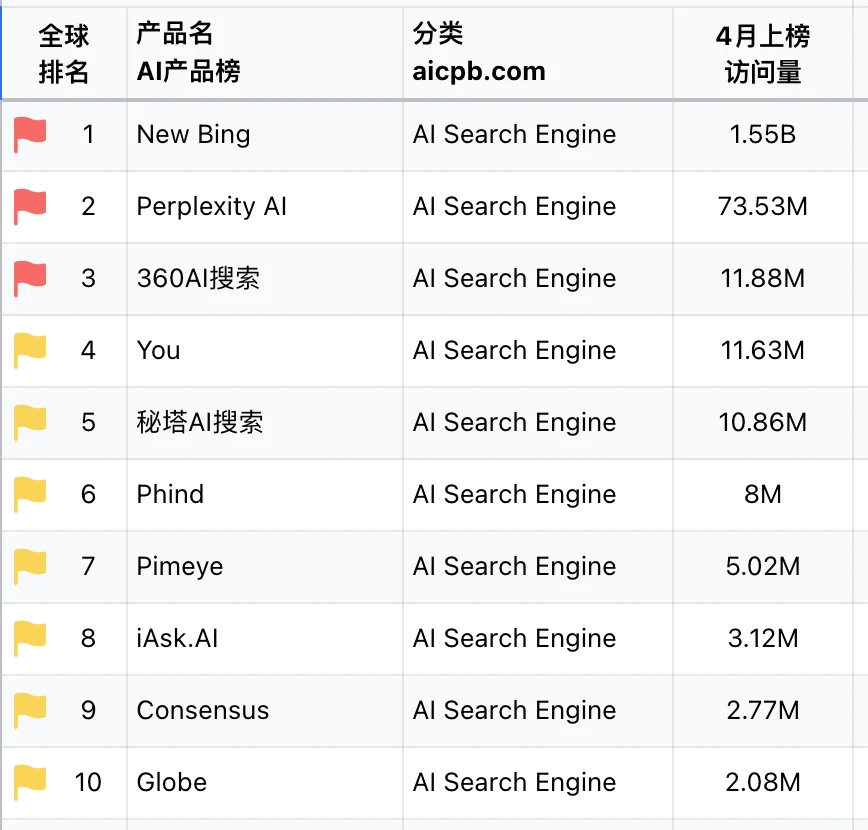The width and height of the screenshot is (868, 830).
Task: Select the 产品名 column header
Action: coord(188,54)
